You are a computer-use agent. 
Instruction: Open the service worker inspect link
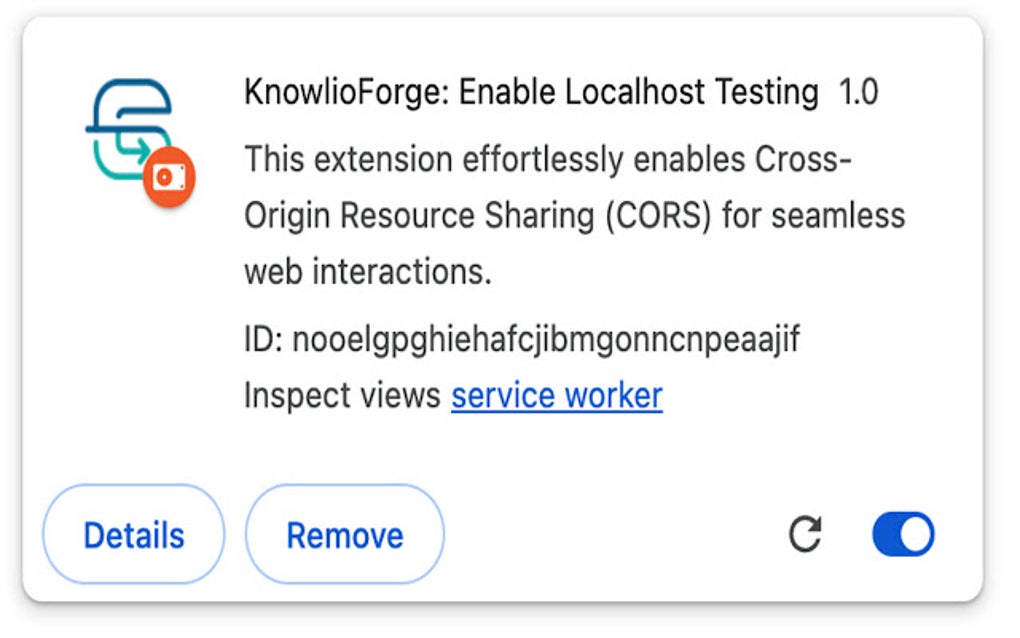[x=556, y=396]
